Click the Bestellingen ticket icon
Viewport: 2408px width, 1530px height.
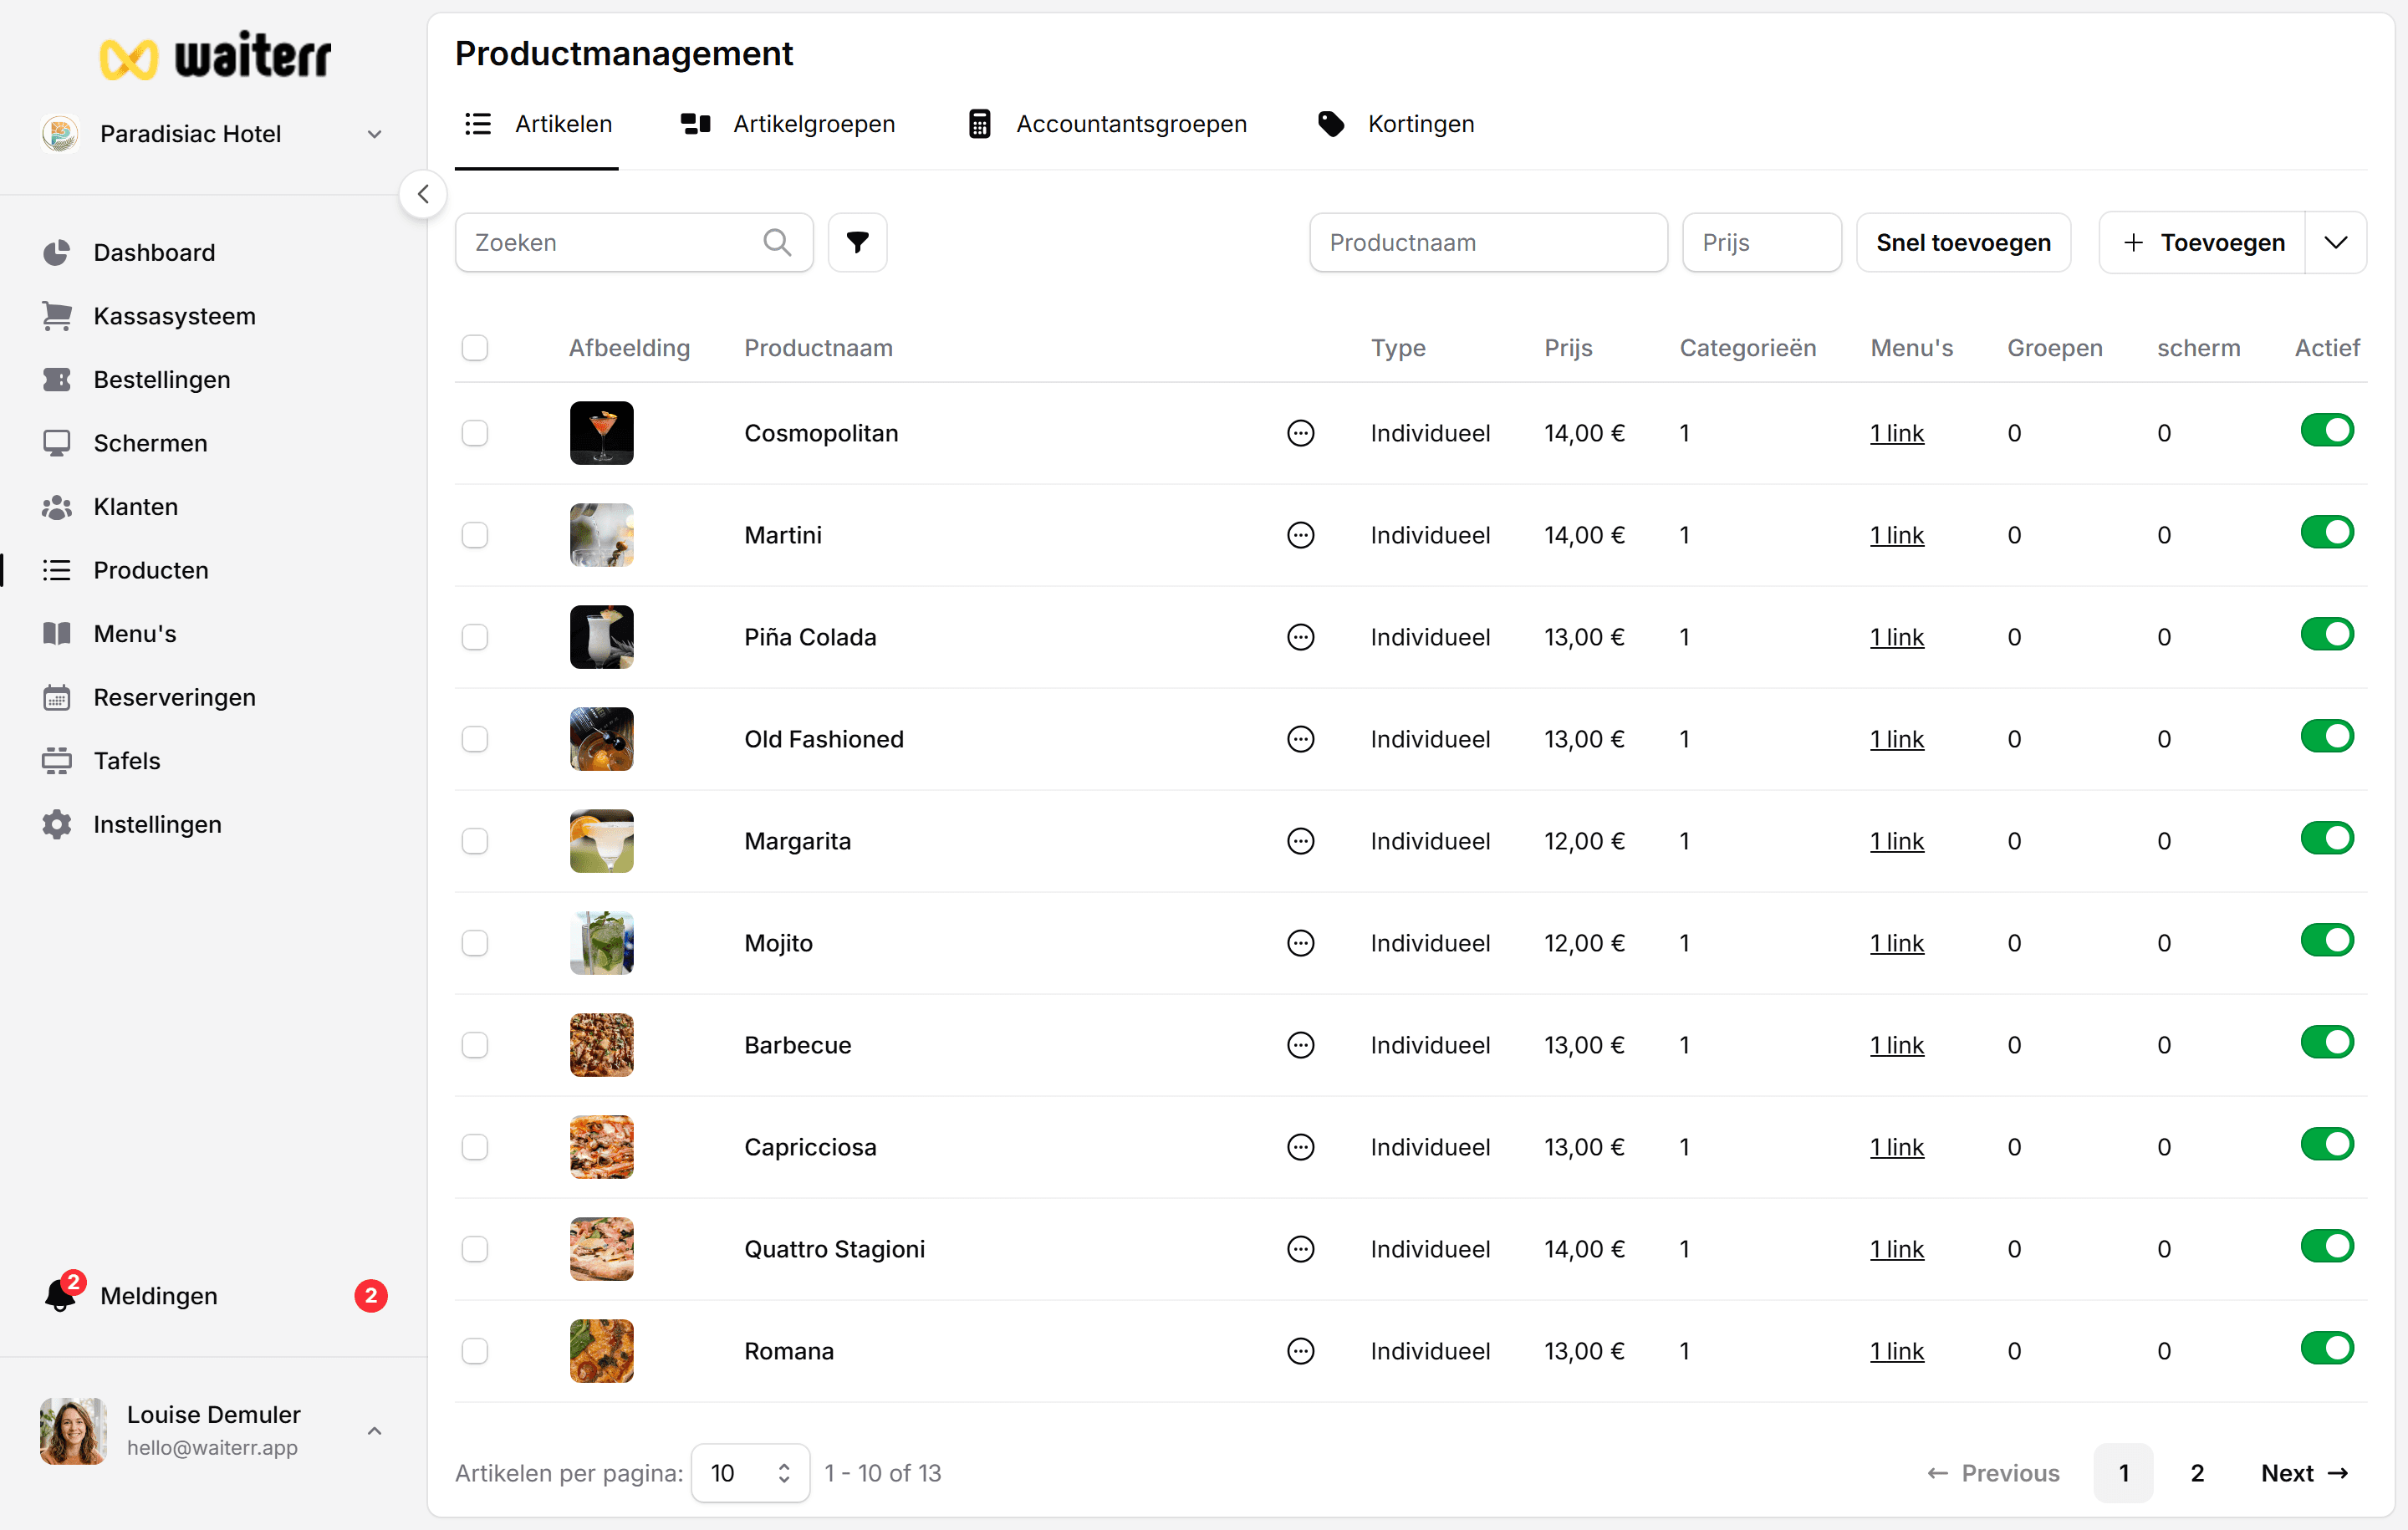tap(57, 379)
